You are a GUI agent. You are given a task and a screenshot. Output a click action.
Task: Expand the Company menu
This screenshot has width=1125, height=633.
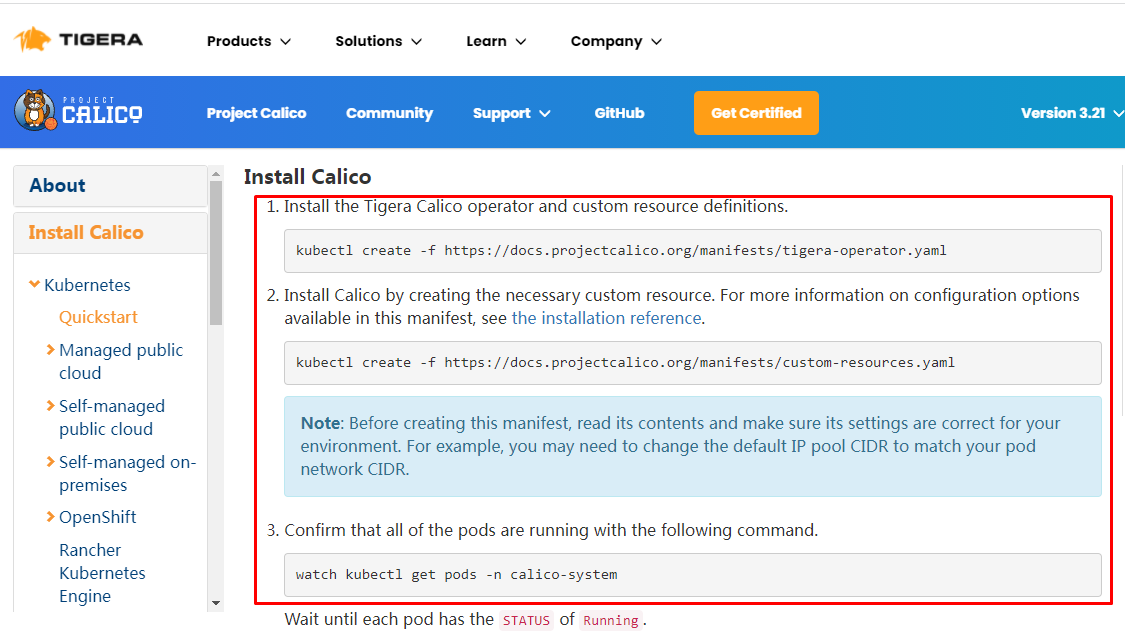click(x=616, y=41)
